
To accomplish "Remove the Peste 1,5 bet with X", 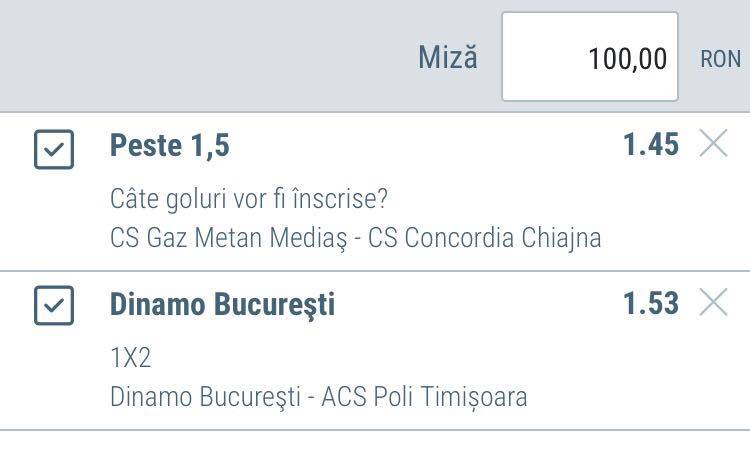I will click(713, 143).
